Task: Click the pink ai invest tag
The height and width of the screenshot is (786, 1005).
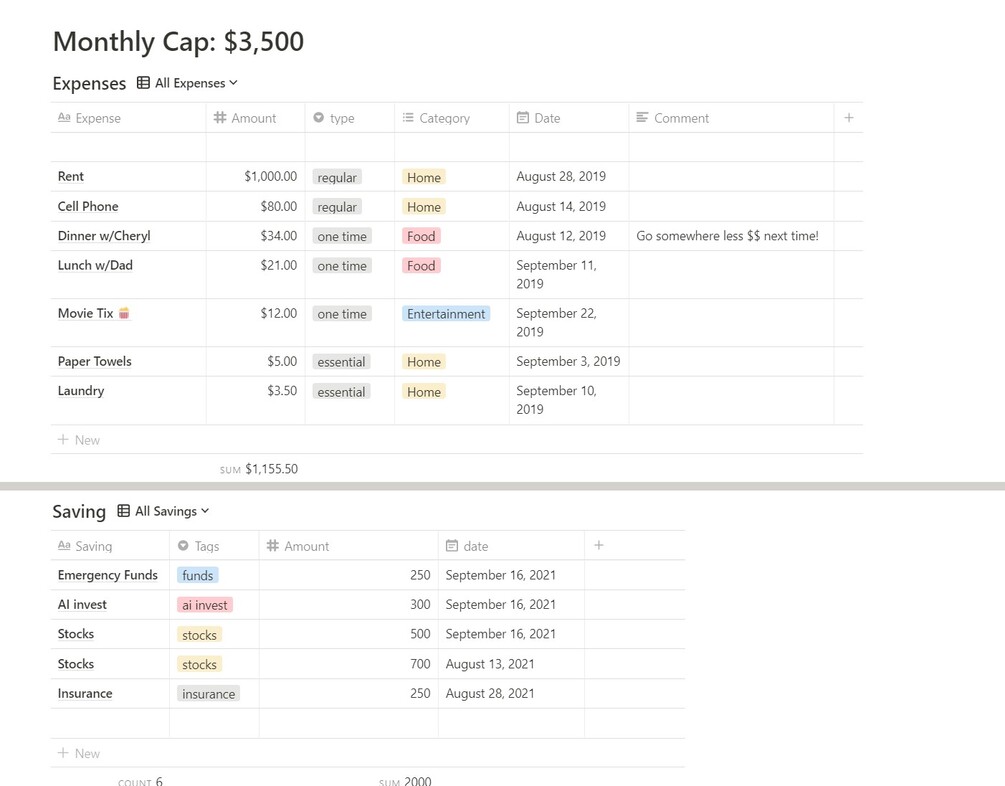Action: point(205,605)
